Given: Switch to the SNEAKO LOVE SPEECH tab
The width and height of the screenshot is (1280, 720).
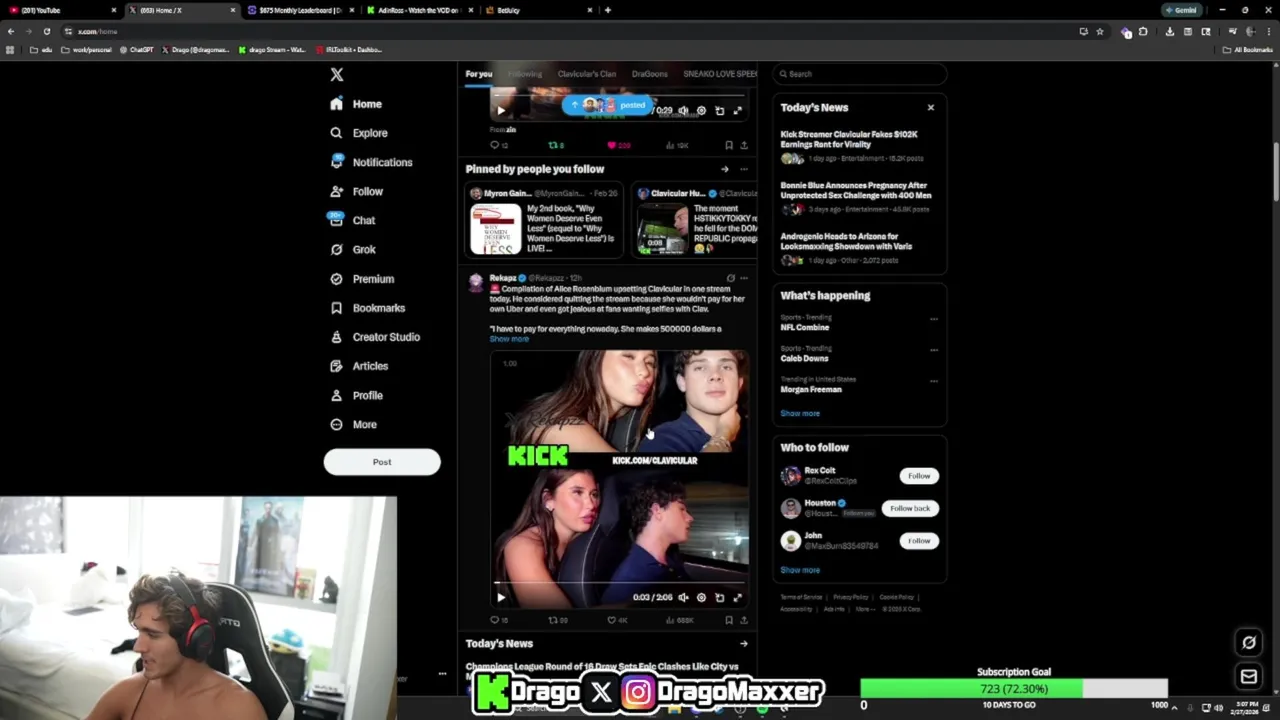Looking at the screenshot, I should click(719, 74).
